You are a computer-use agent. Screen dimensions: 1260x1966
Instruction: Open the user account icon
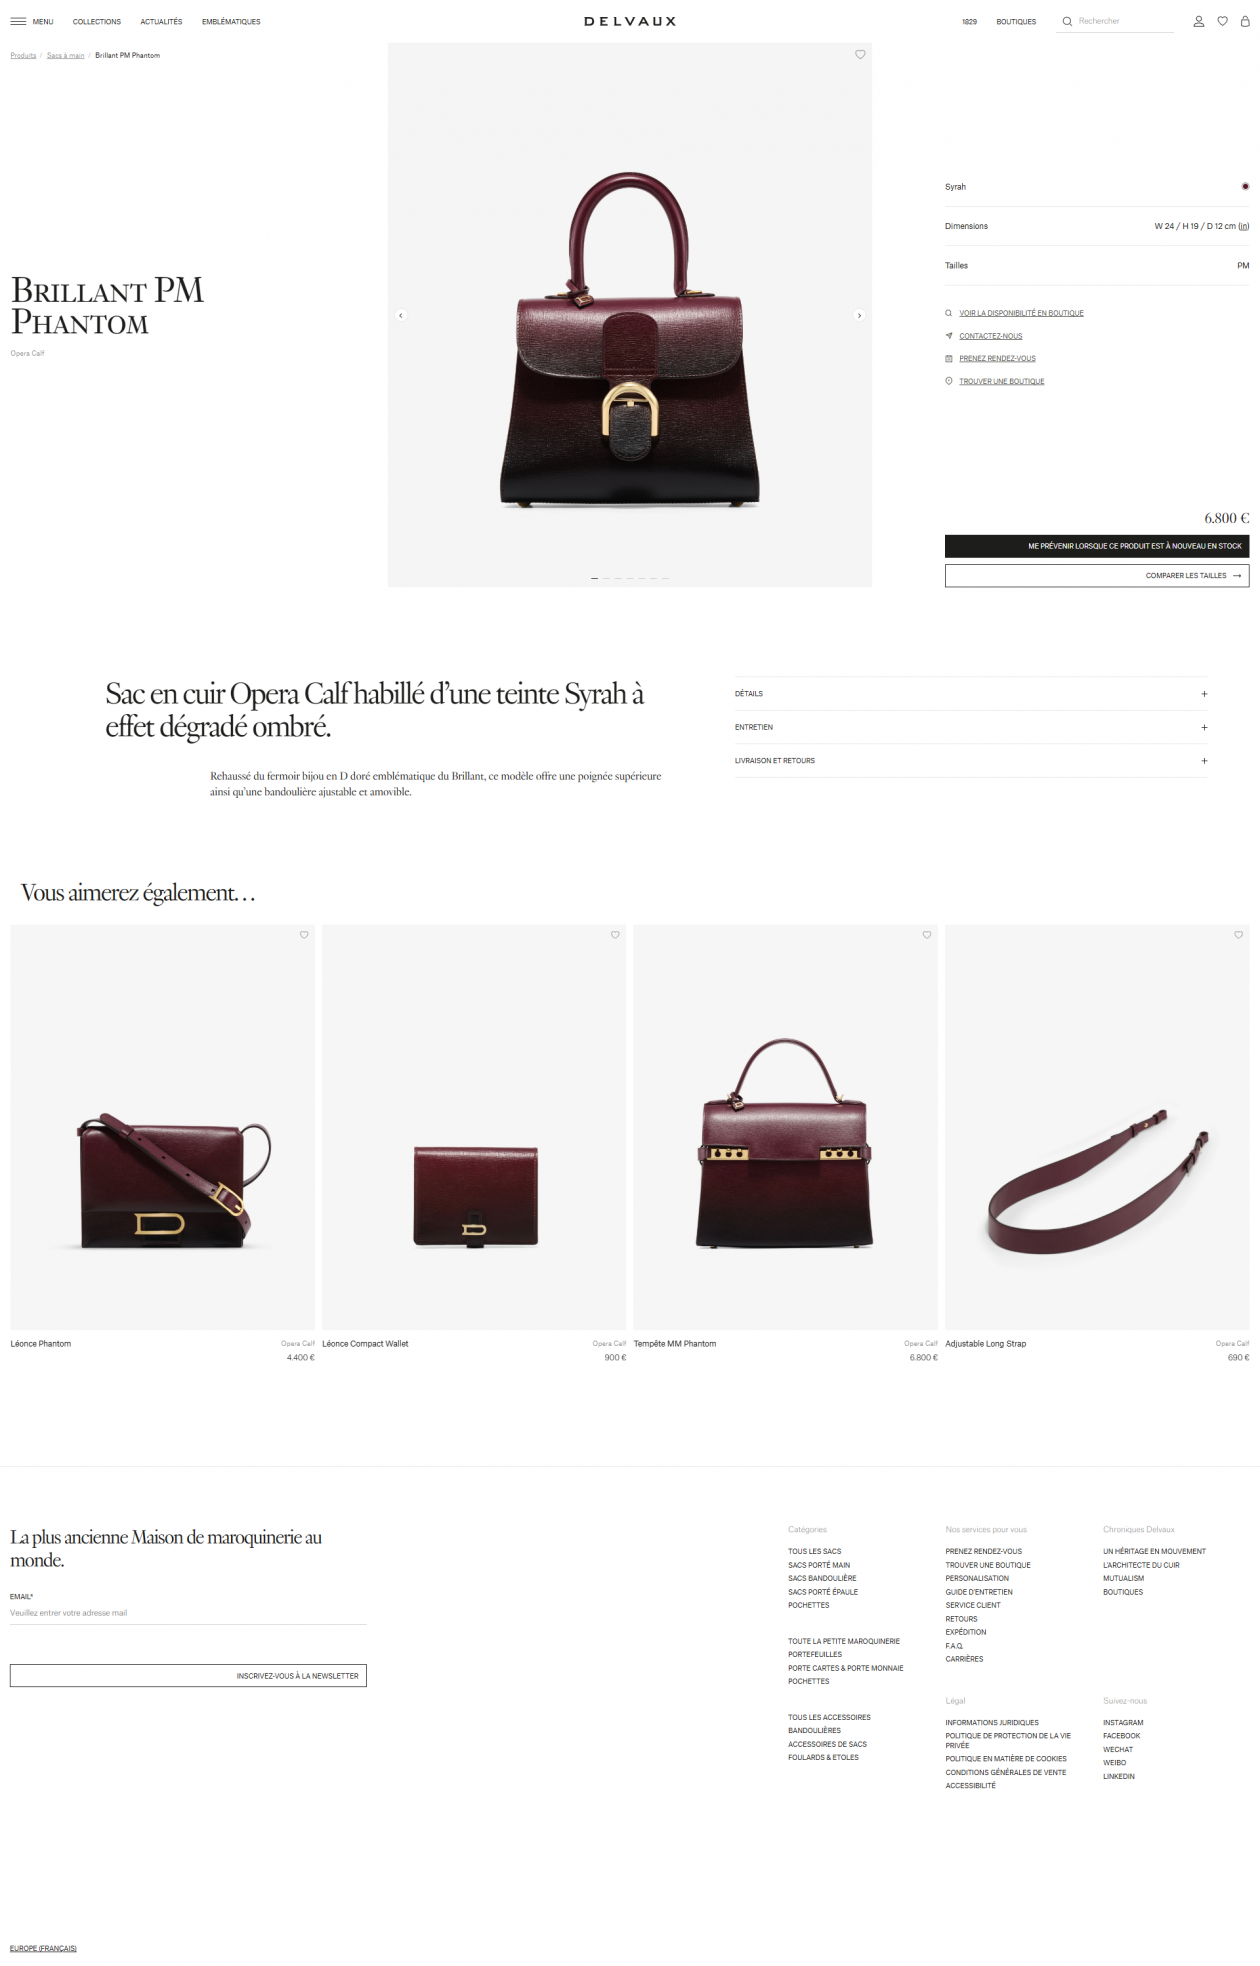(x=1198, y=21)
